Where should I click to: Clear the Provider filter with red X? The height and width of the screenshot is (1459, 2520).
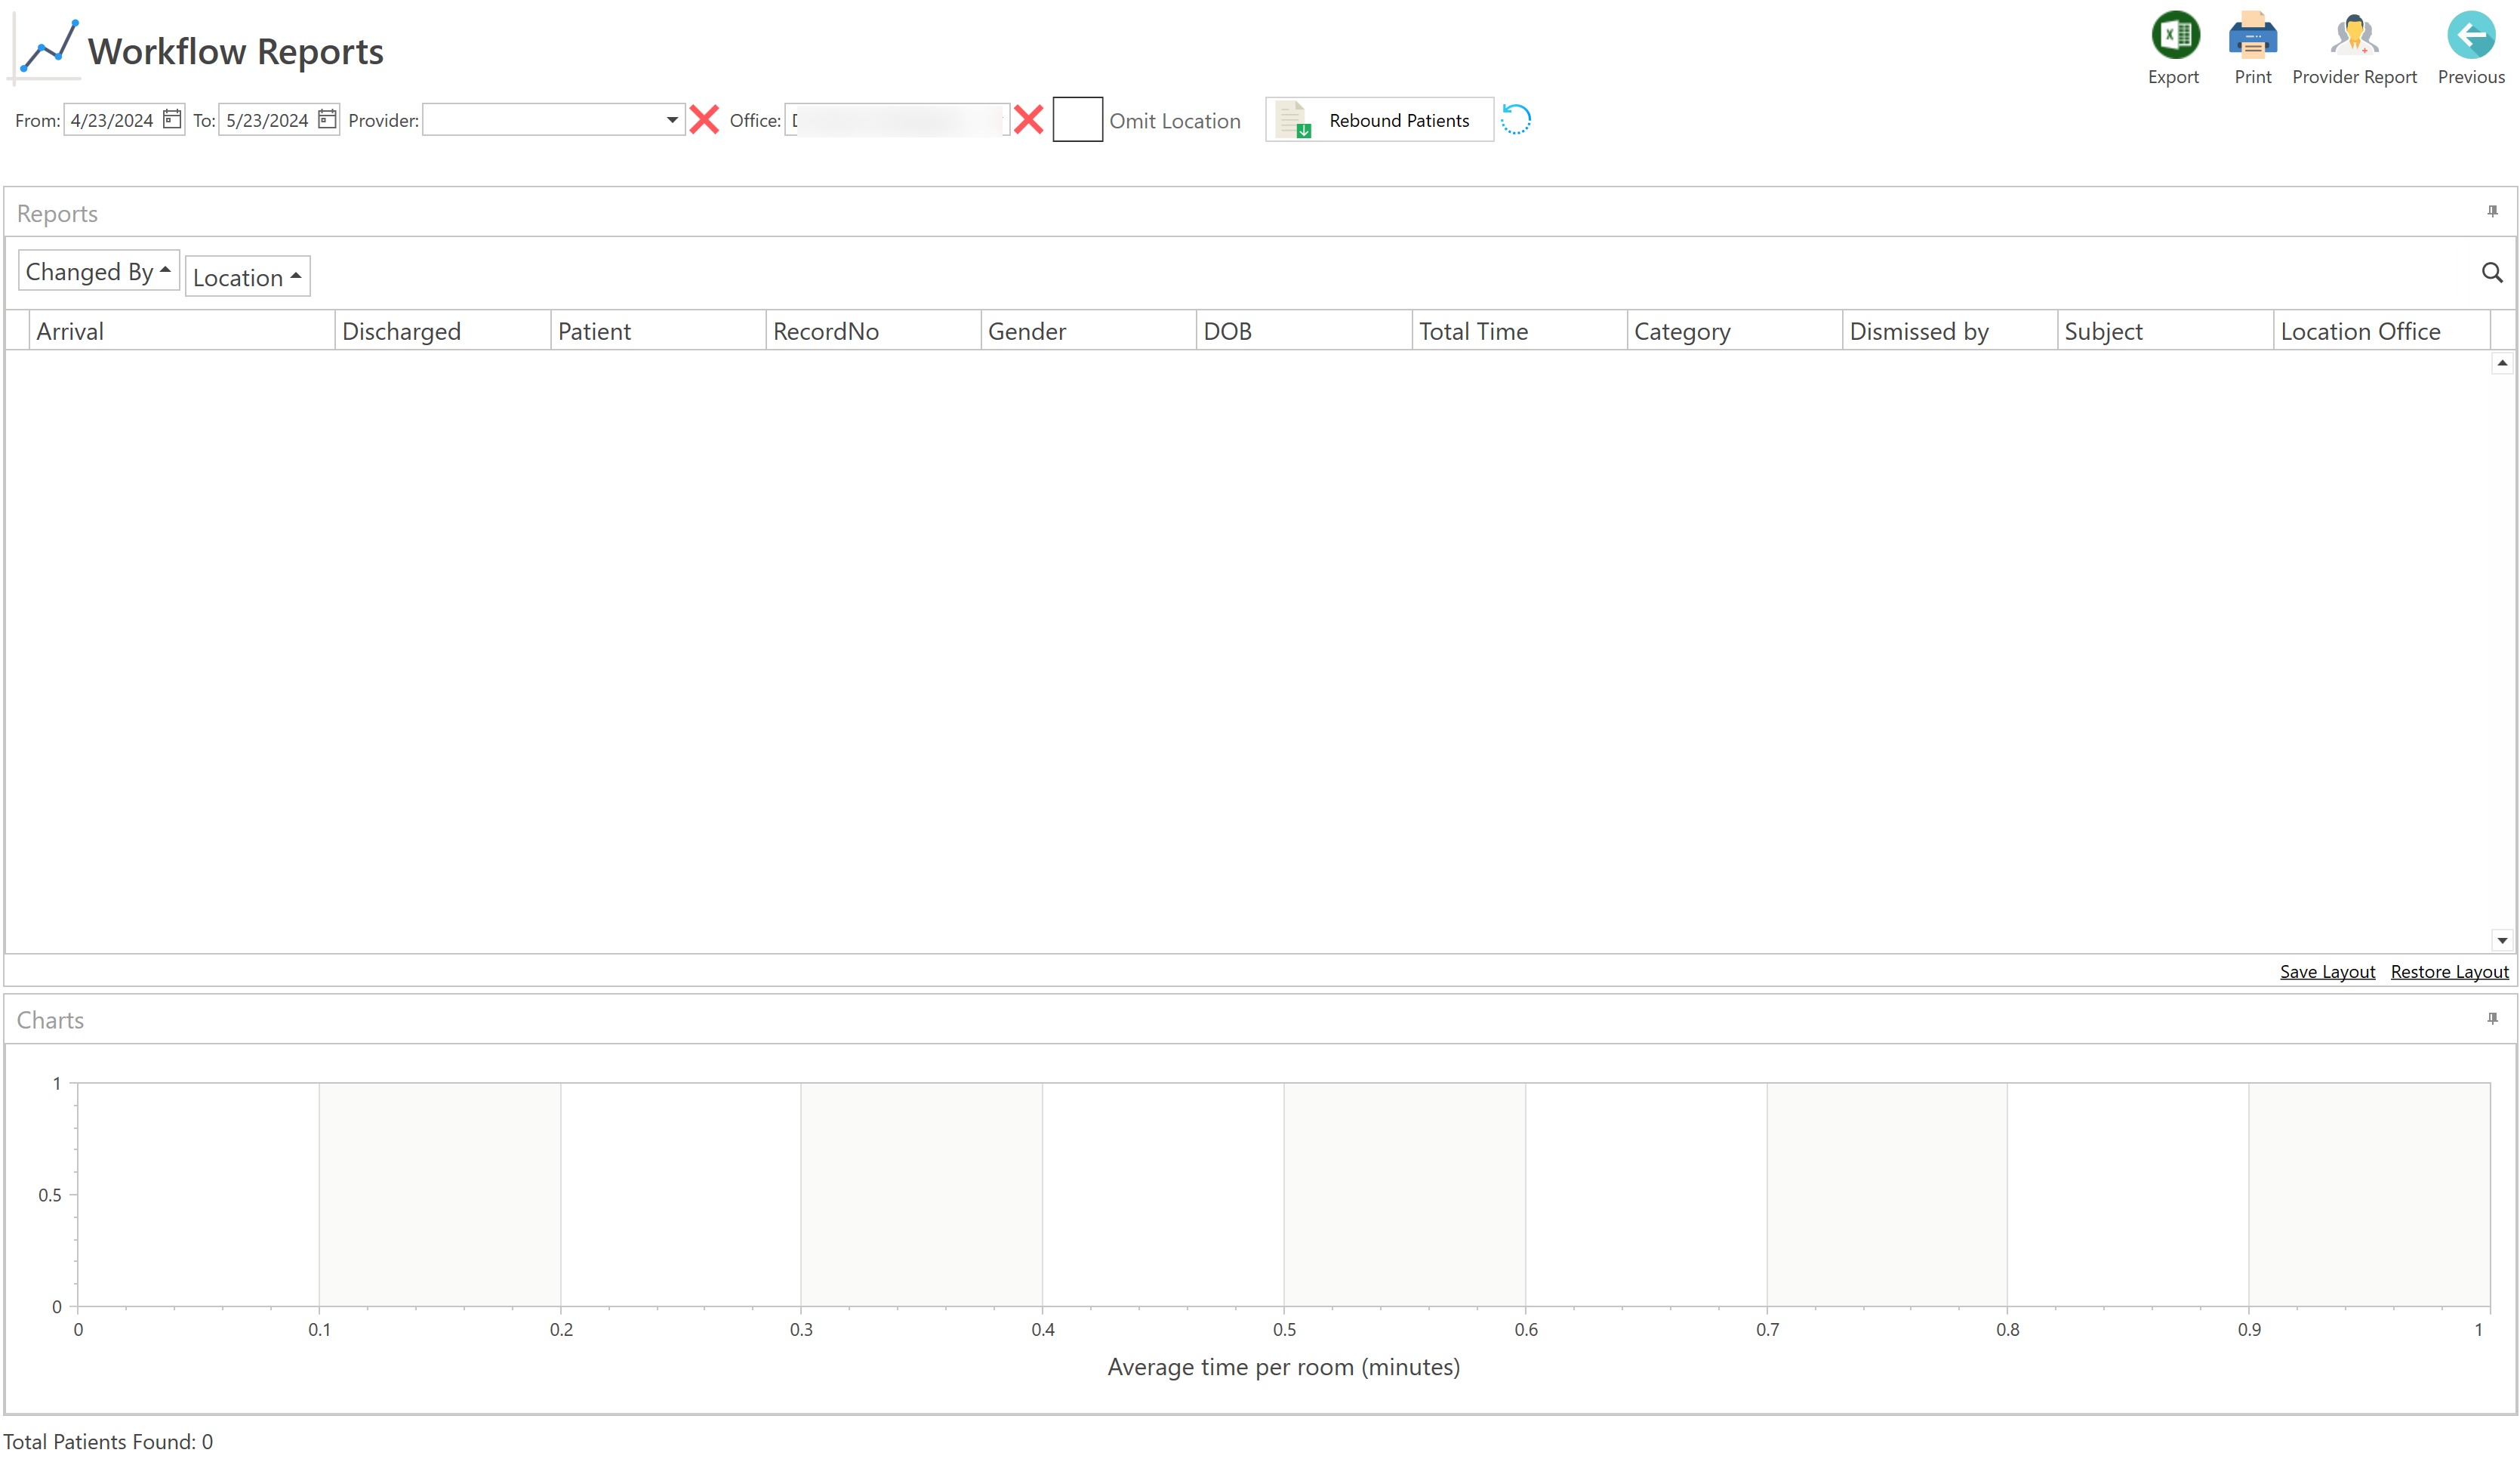704,120
